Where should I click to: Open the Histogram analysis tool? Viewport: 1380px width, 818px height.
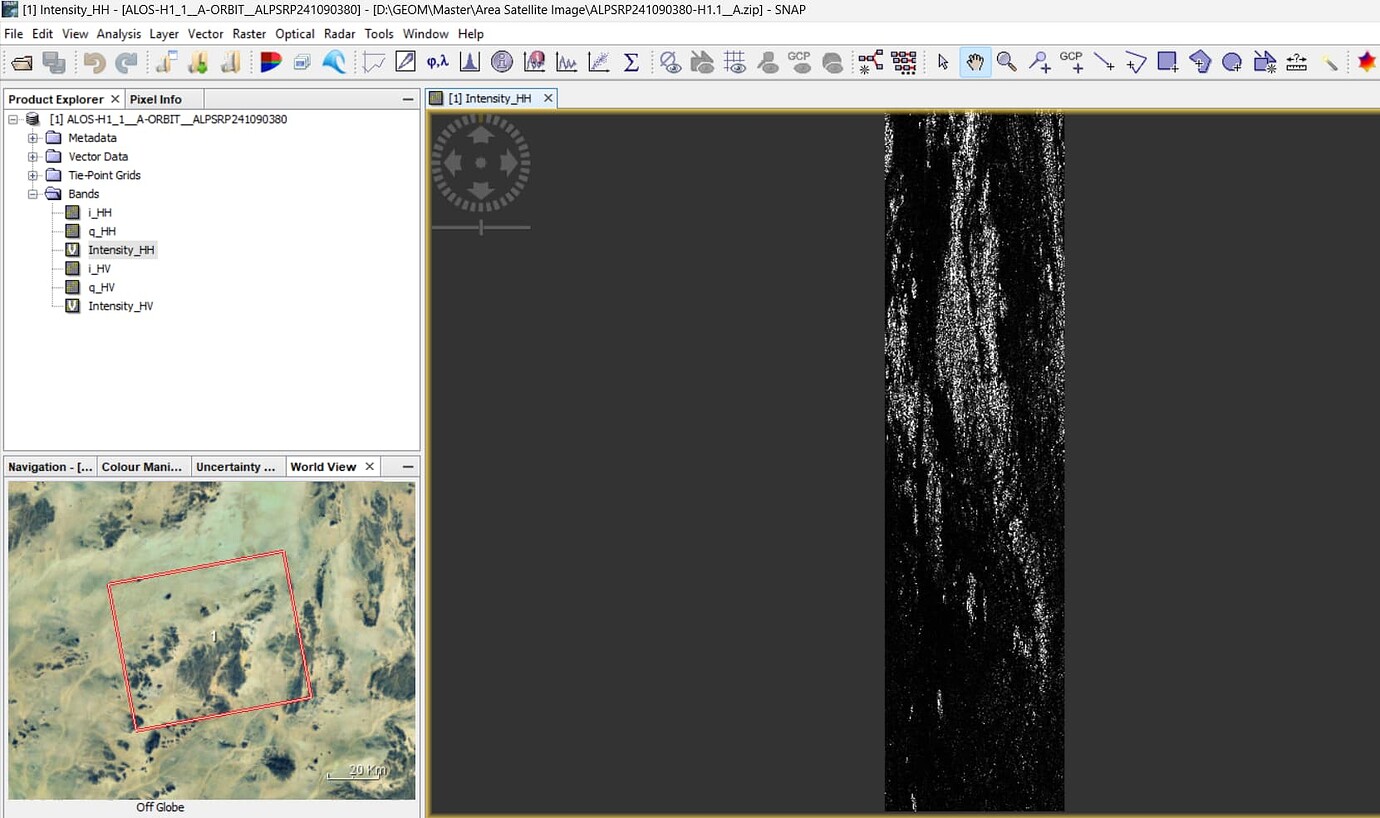tap(469, 62)
